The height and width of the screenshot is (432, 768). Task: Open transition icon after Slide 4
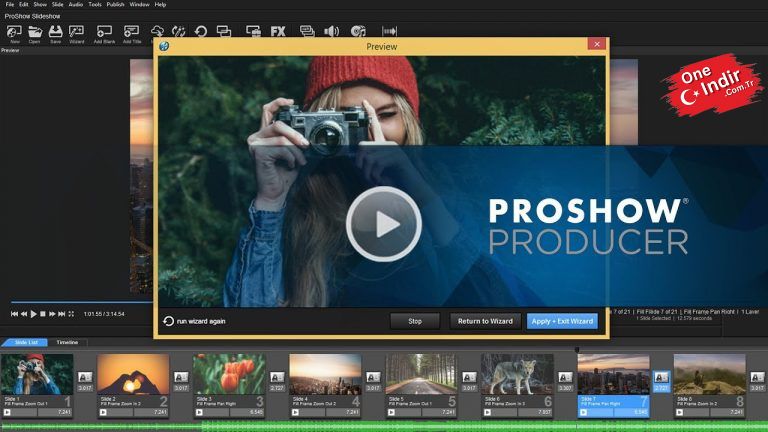(x=373, y=377)
